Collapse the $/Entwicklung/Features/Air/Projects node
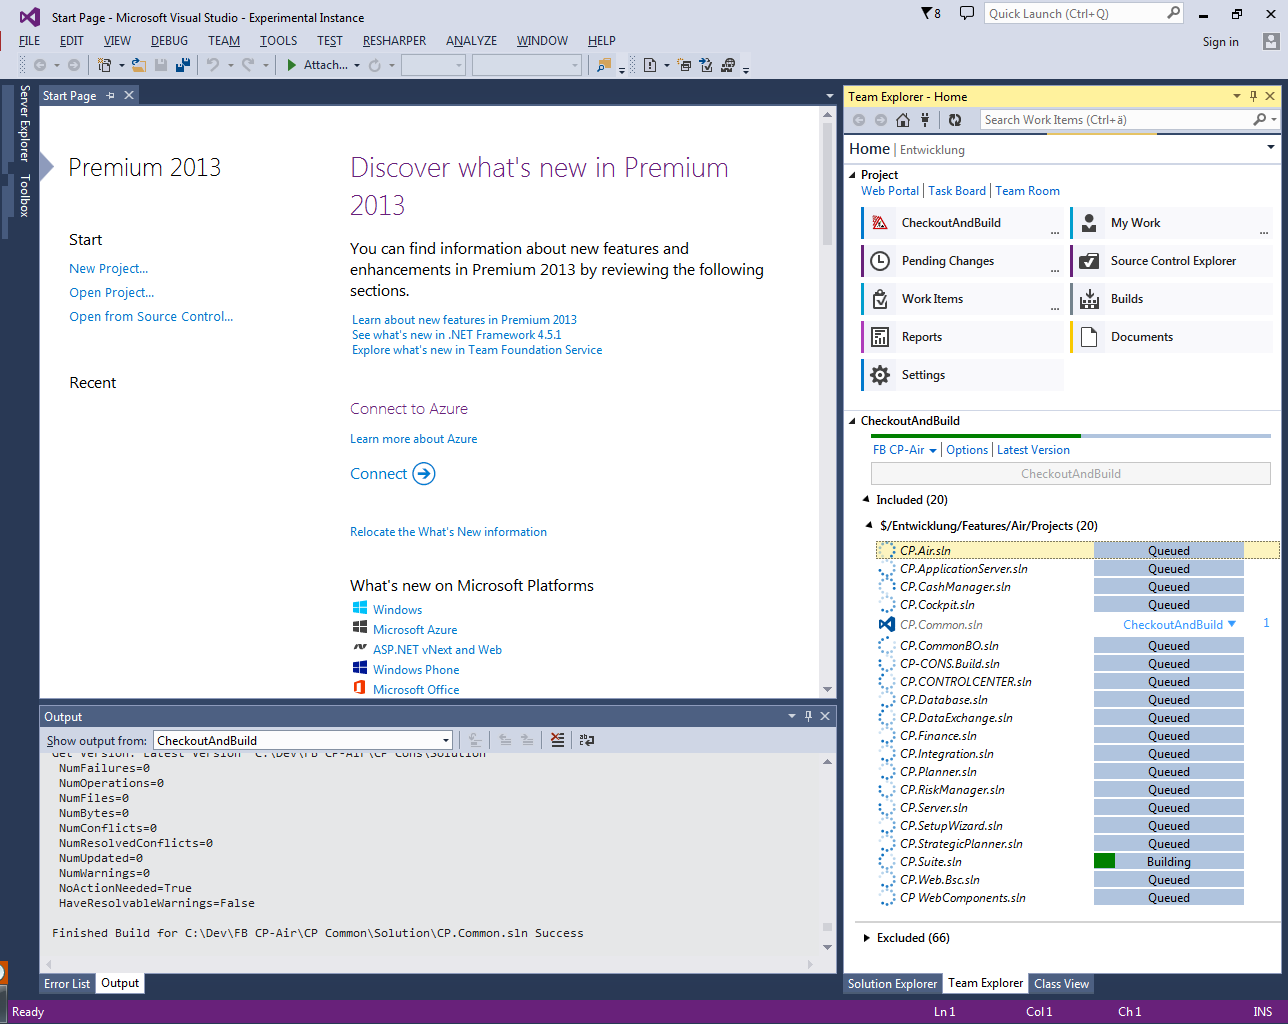The width and height of the screenshot is (1288, 1024). tap(870, 526)
